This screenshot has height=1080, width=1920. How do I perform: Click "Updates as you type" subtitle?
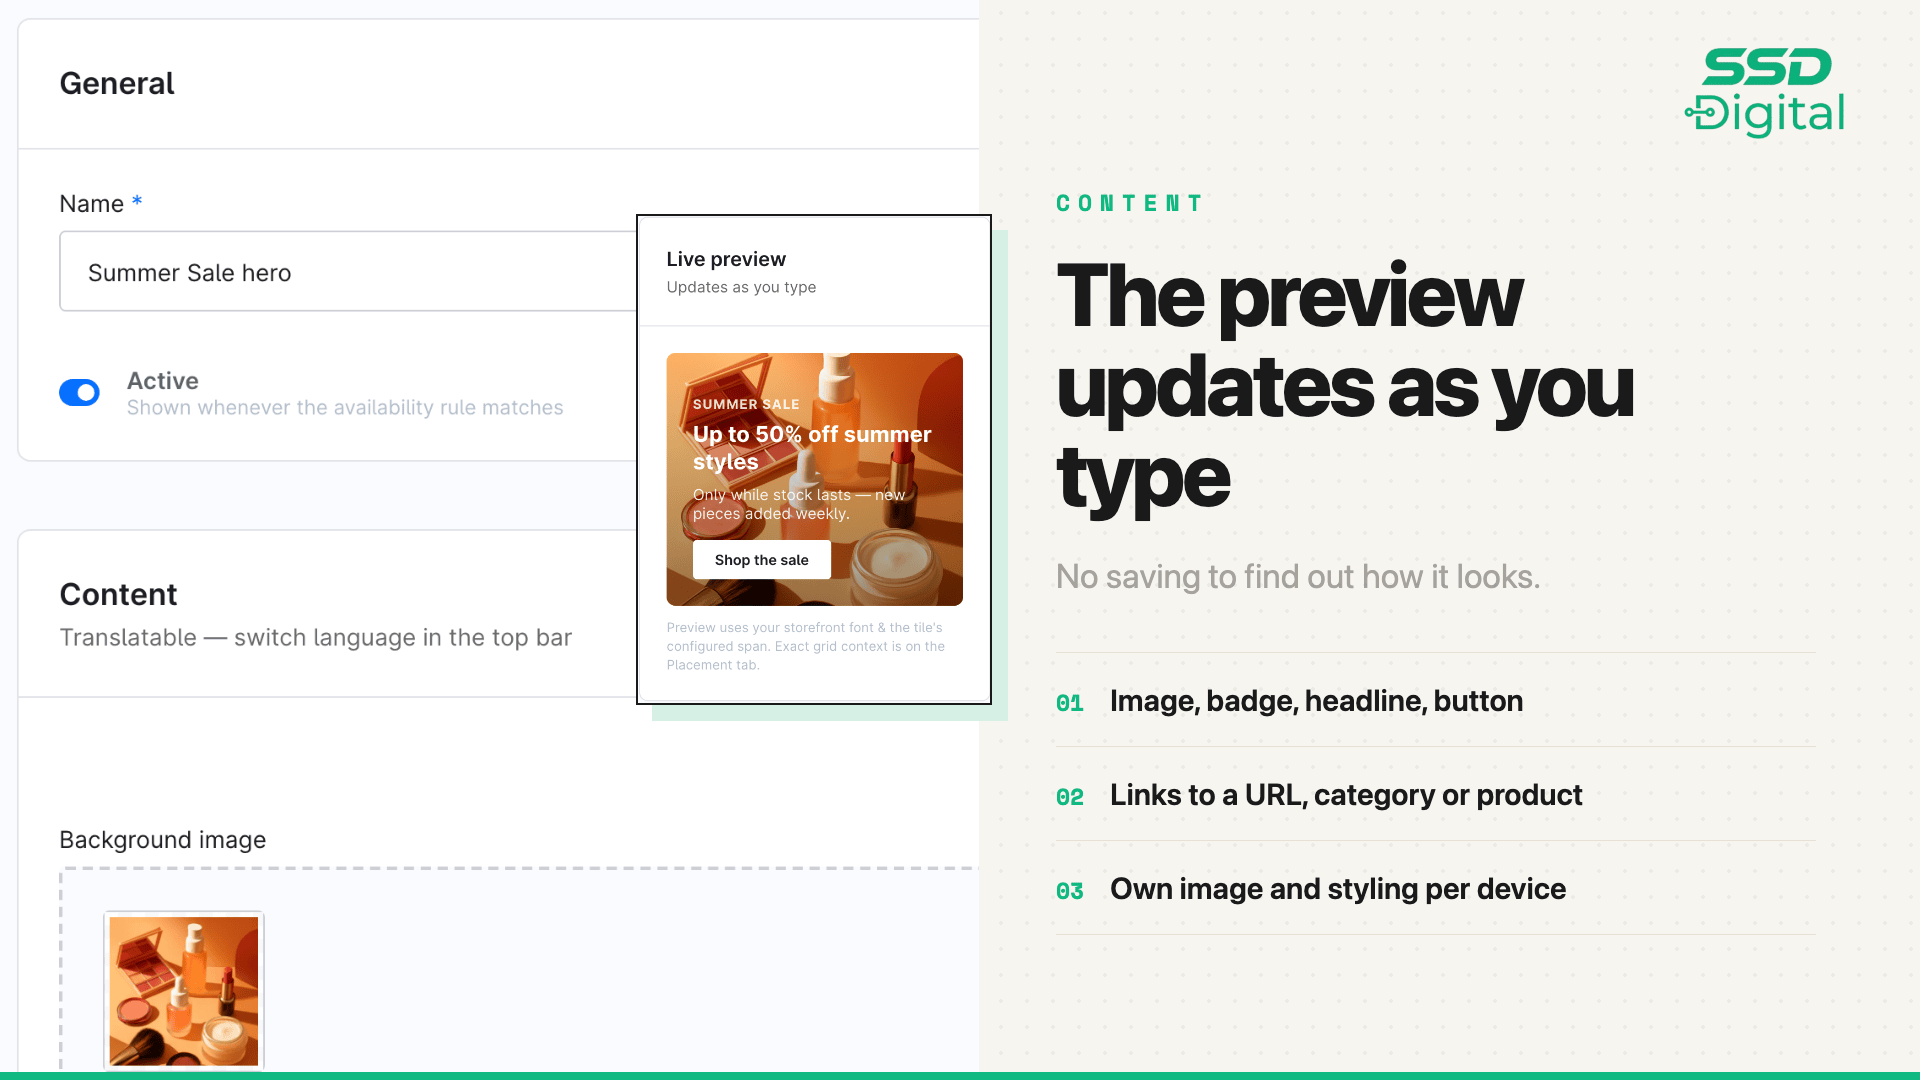click(x=741, y=287)
